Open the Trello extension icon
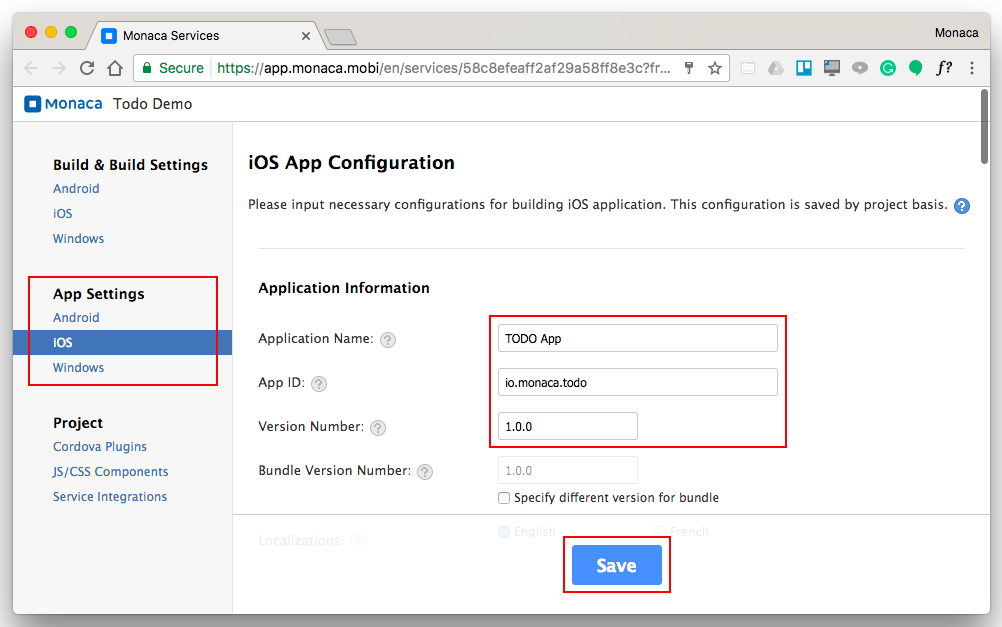Viewport: 1002px width, 627px height. click(803, 68)
